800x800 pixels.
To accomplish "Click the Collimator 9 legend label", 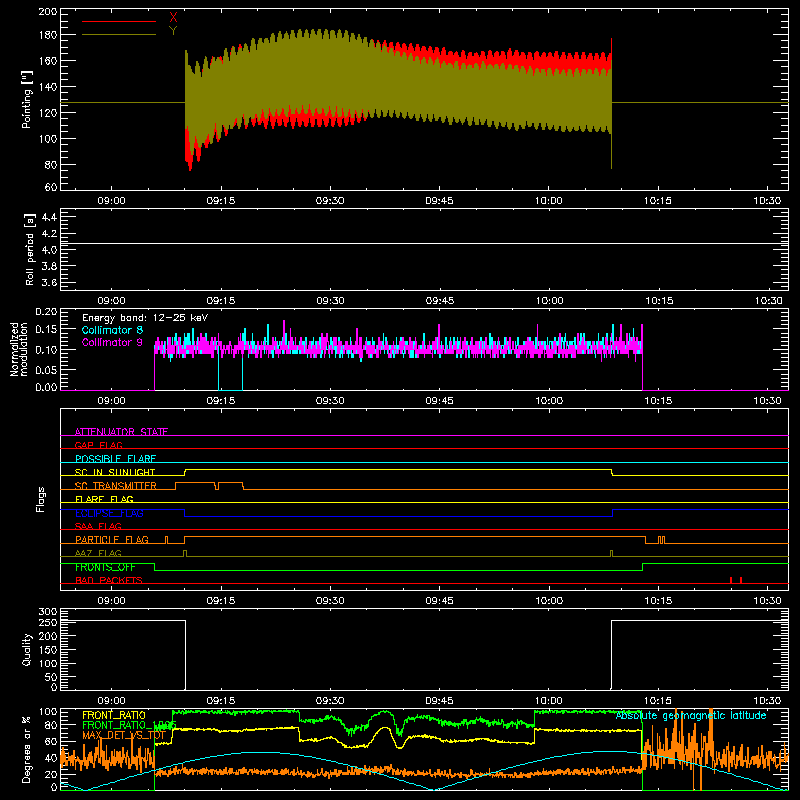I will [112, 342].
